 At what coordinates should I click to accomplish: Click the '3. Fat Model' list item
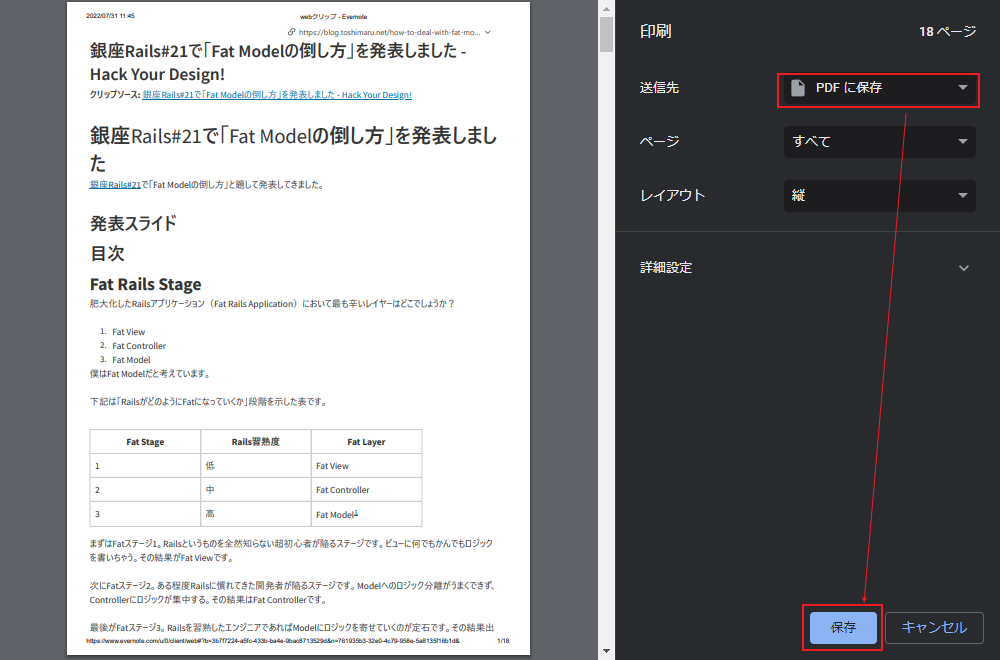point(125,360)
